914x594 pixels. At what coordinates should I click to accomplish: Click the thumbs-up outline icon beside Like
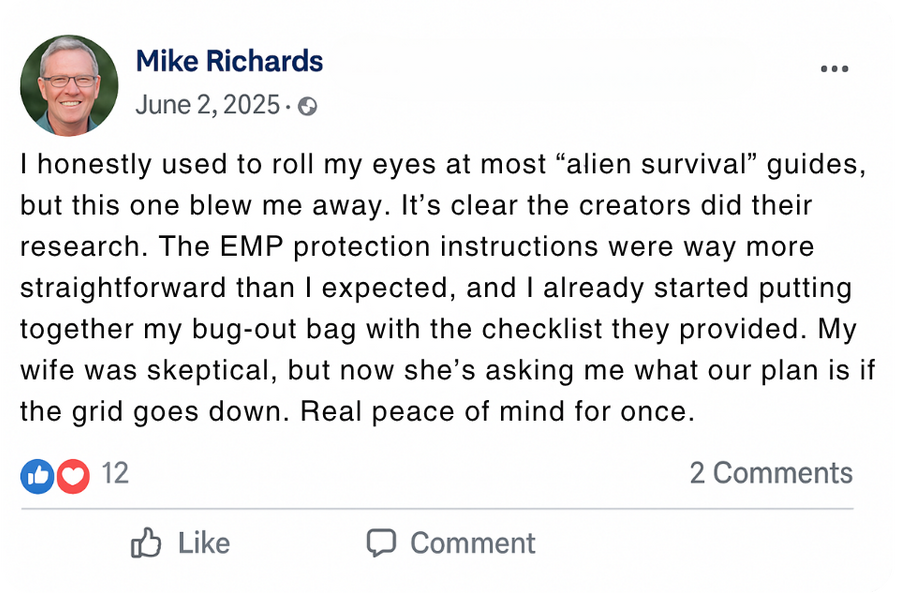click(146, 543)
